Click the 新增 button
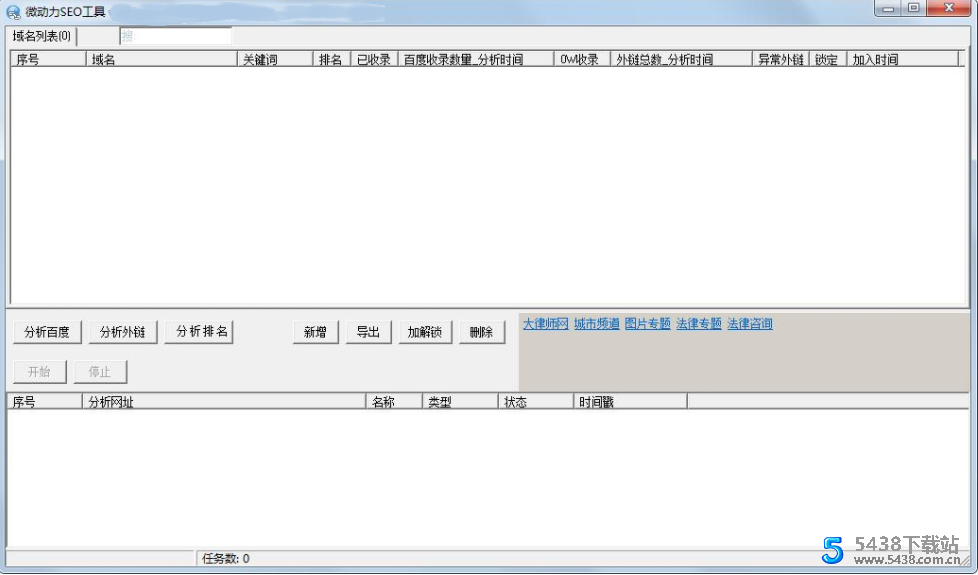The width and height of the screenshot is (978, 575). [316, 332]
